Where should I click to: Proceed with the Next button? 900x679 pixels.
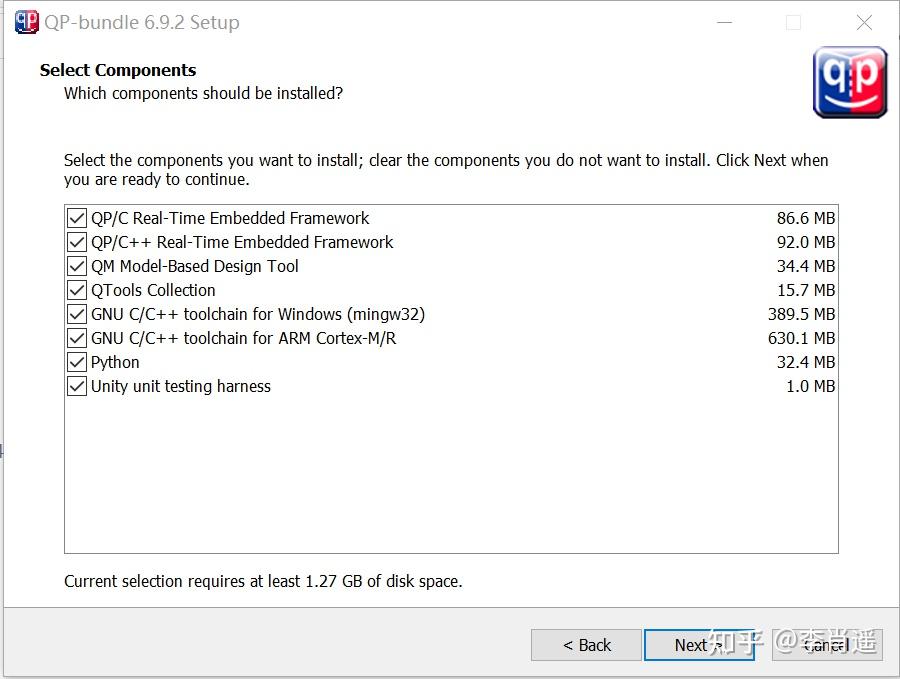[x=699, y=645]
